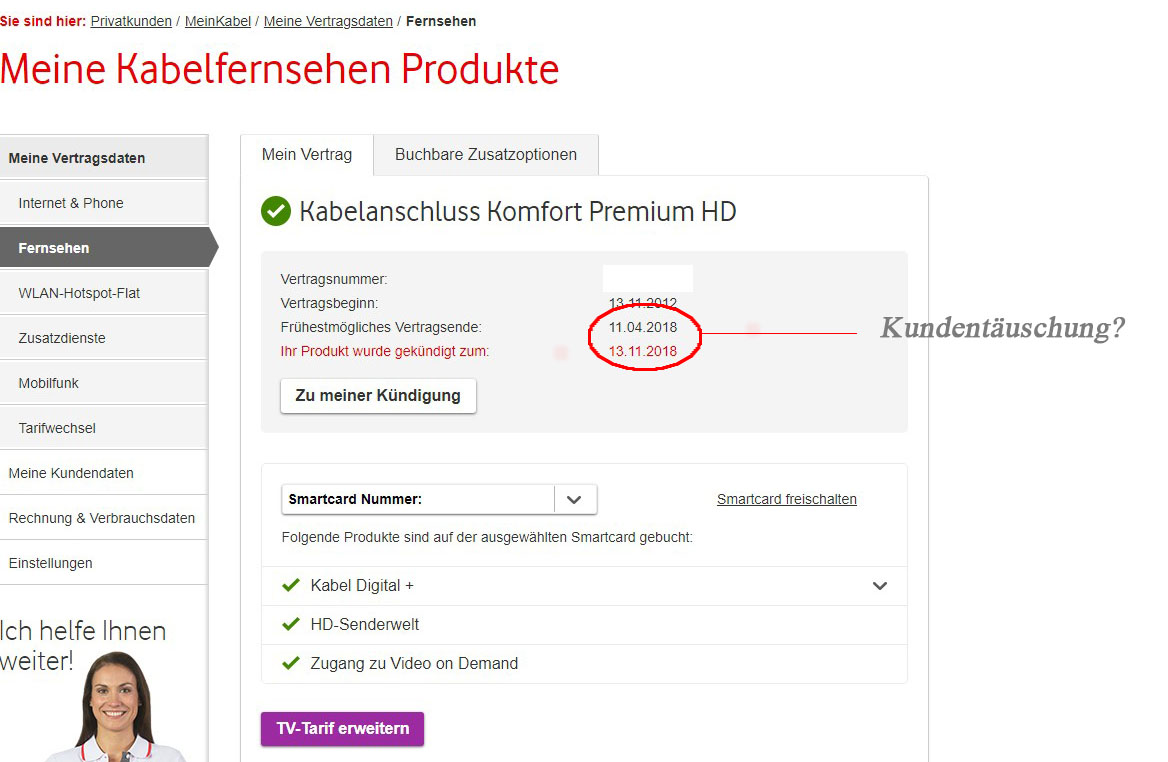
Task: Go to Privatkunden in the breadcrumb
Action: coord(131,21)
